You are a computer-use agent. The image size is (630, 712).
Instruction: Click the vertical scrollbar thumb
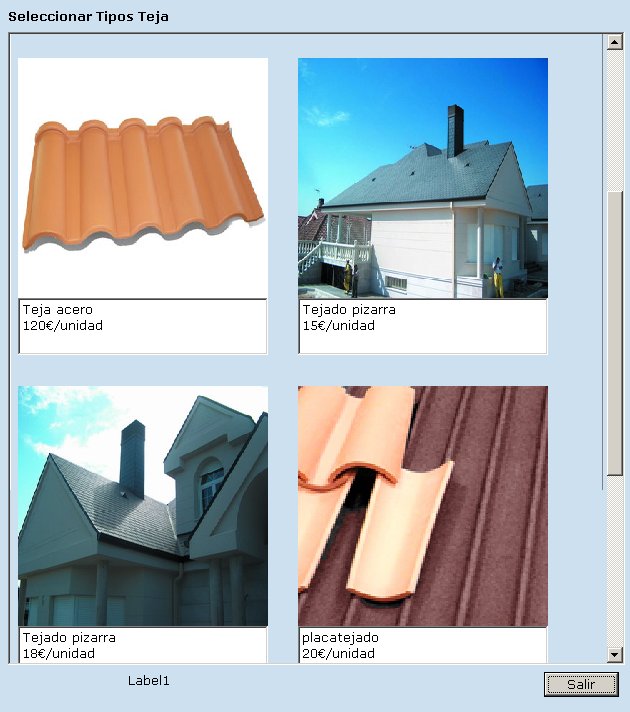coord(615,333)
